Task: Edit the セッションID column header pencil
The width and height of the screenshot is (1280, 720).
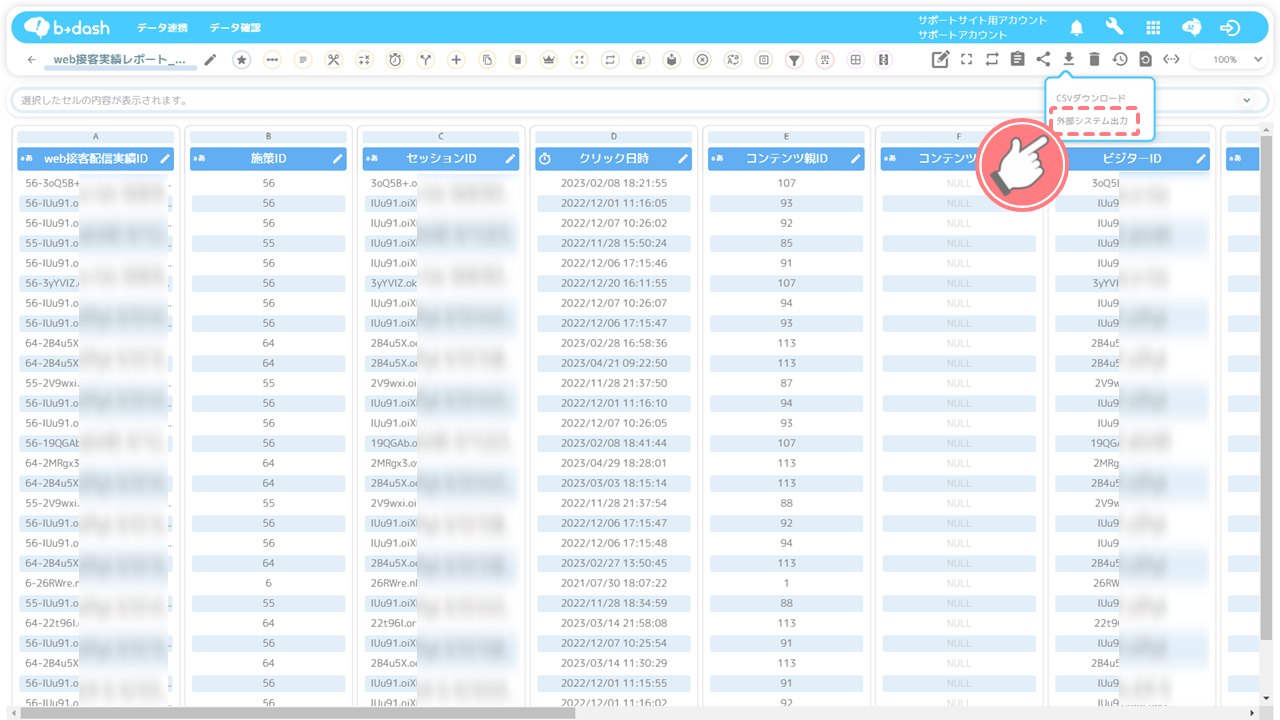Action: point(511,158)
